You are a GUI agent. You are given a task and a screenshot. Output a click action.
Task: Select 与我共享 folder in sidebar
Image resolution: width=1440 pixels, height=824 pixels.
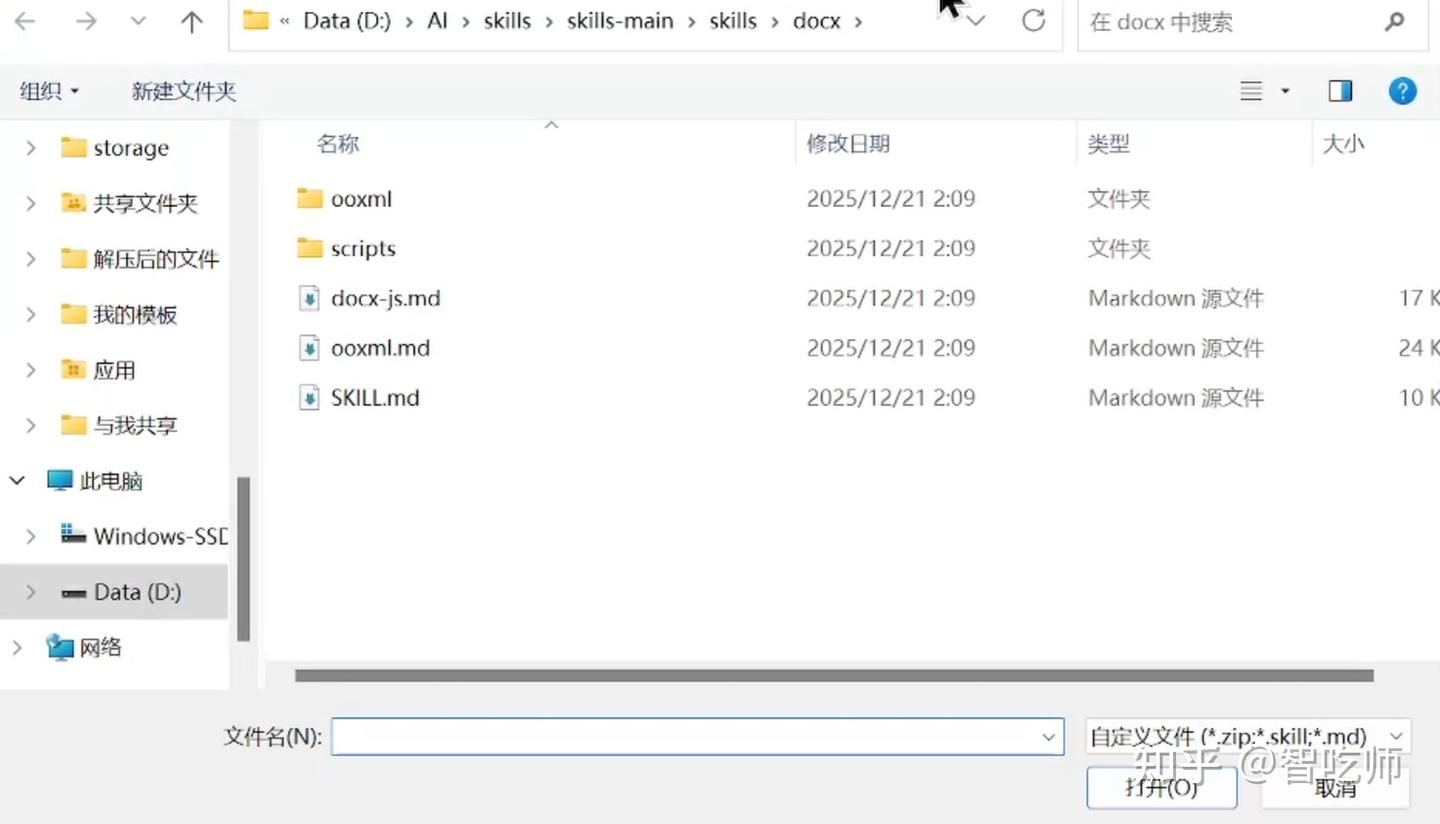[118, 426]
